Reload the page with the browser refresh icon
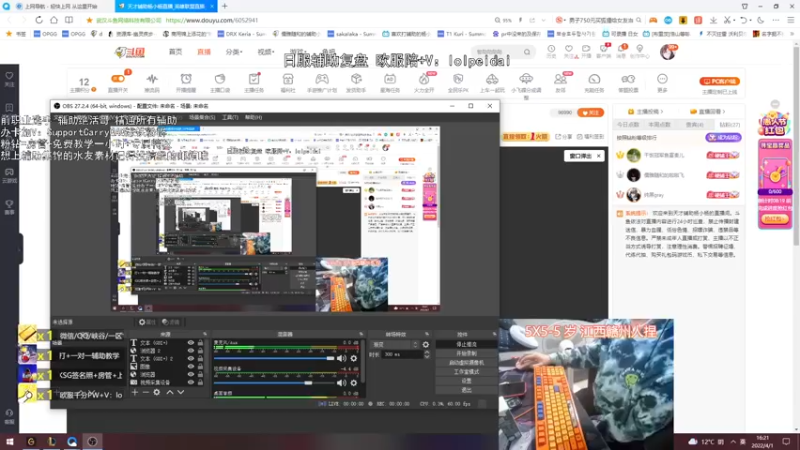This screenshot has height=450, width=800. click(39, 20)
